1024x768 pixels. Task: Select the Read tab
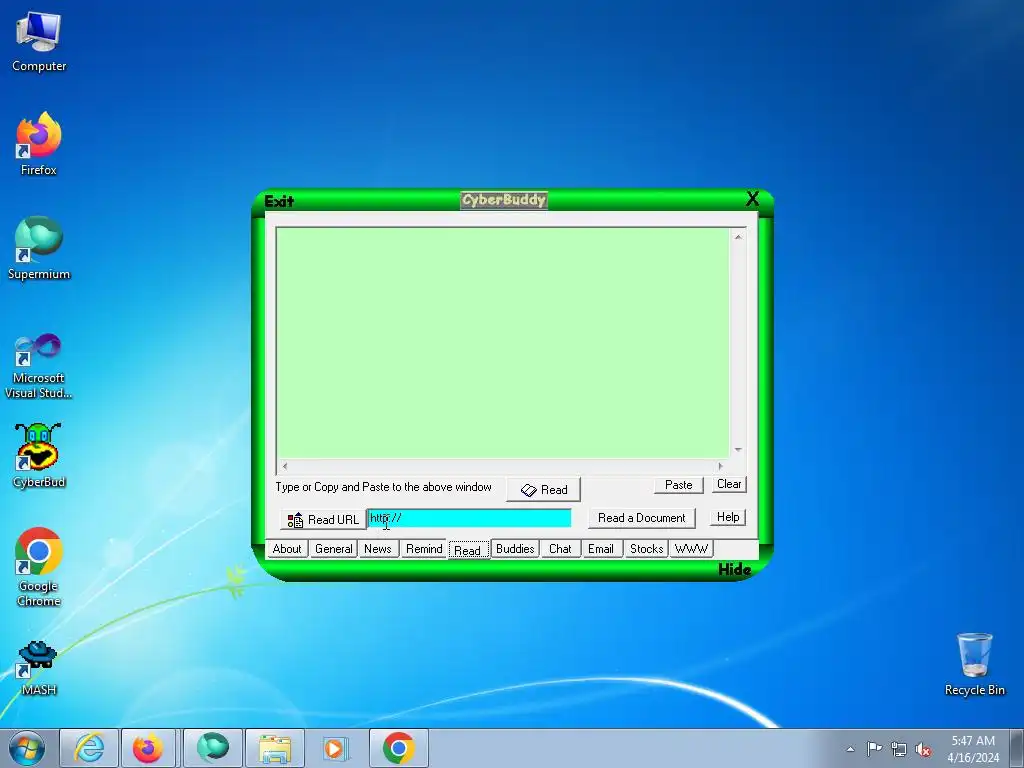pyautogui.click(x=468, y=550)
